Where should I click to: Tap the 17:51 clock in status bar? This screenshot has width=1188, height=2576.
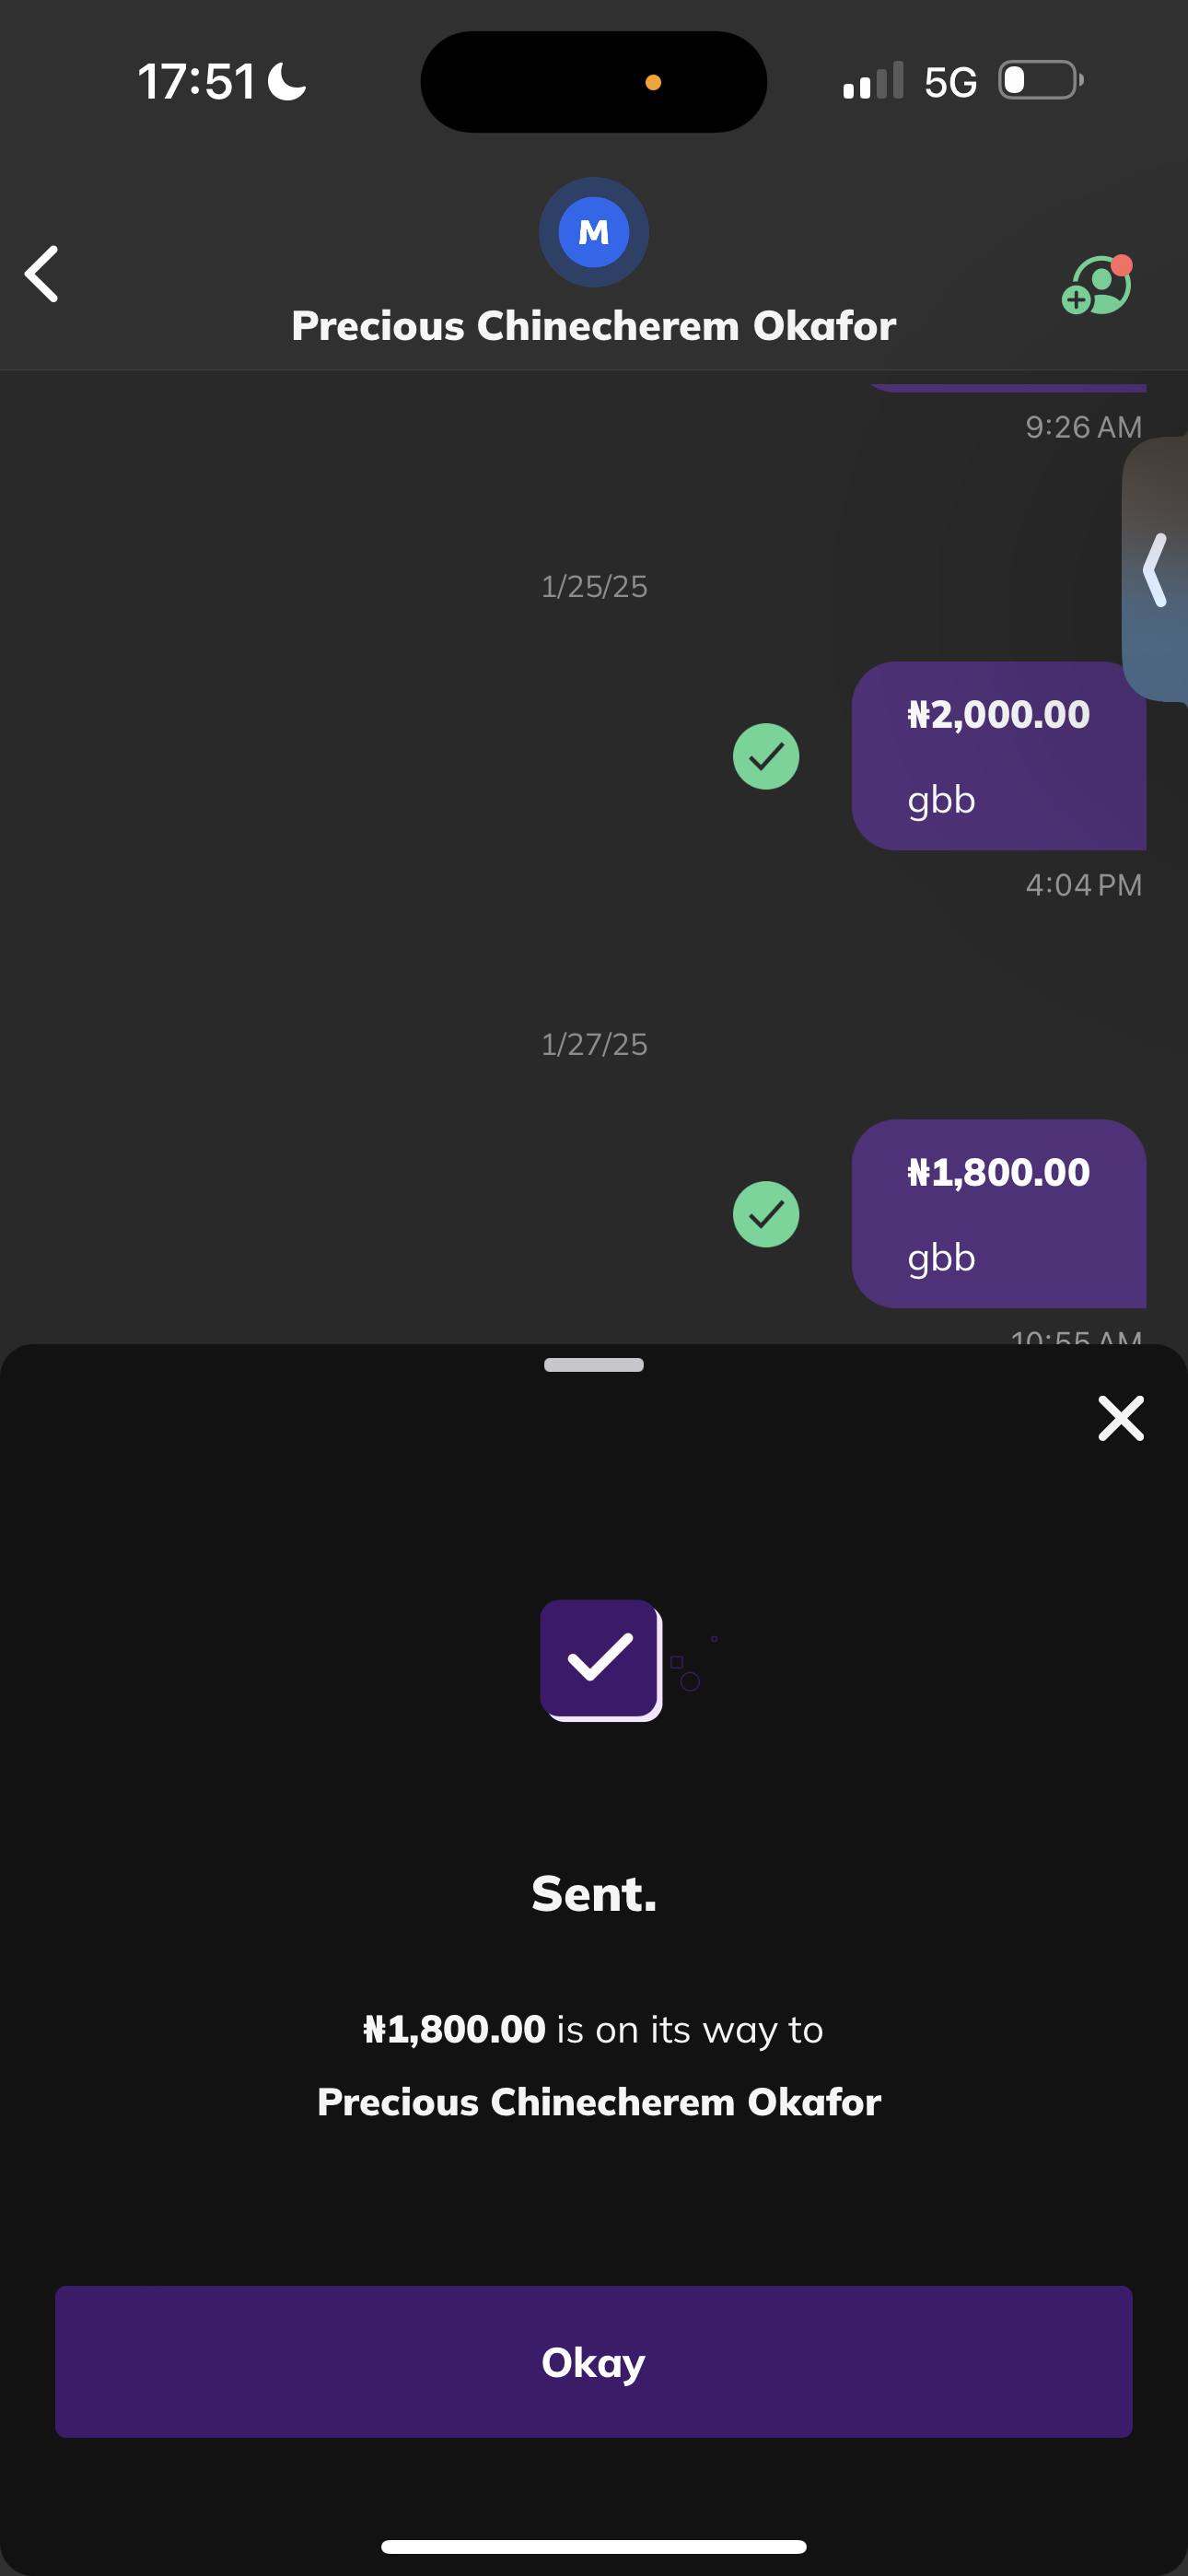[197, 82]
